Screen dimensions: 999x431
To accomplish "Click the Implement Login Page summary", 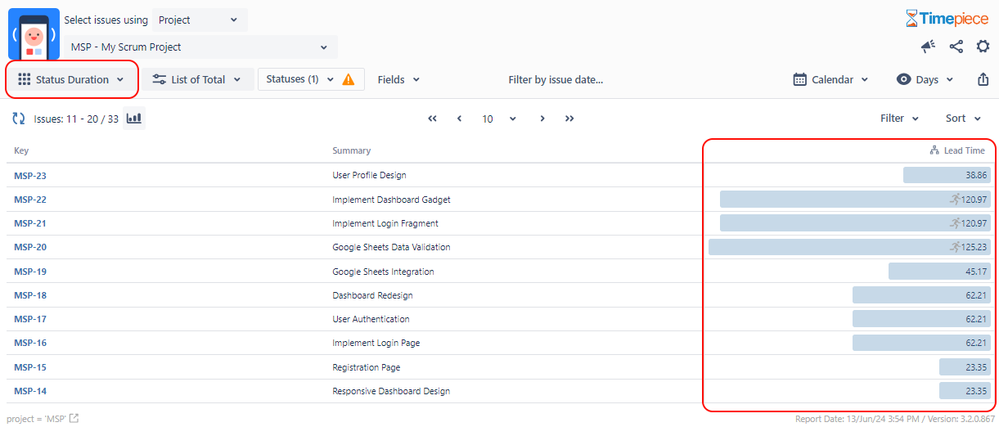I will pyautogui.click(x=376, y=343).
